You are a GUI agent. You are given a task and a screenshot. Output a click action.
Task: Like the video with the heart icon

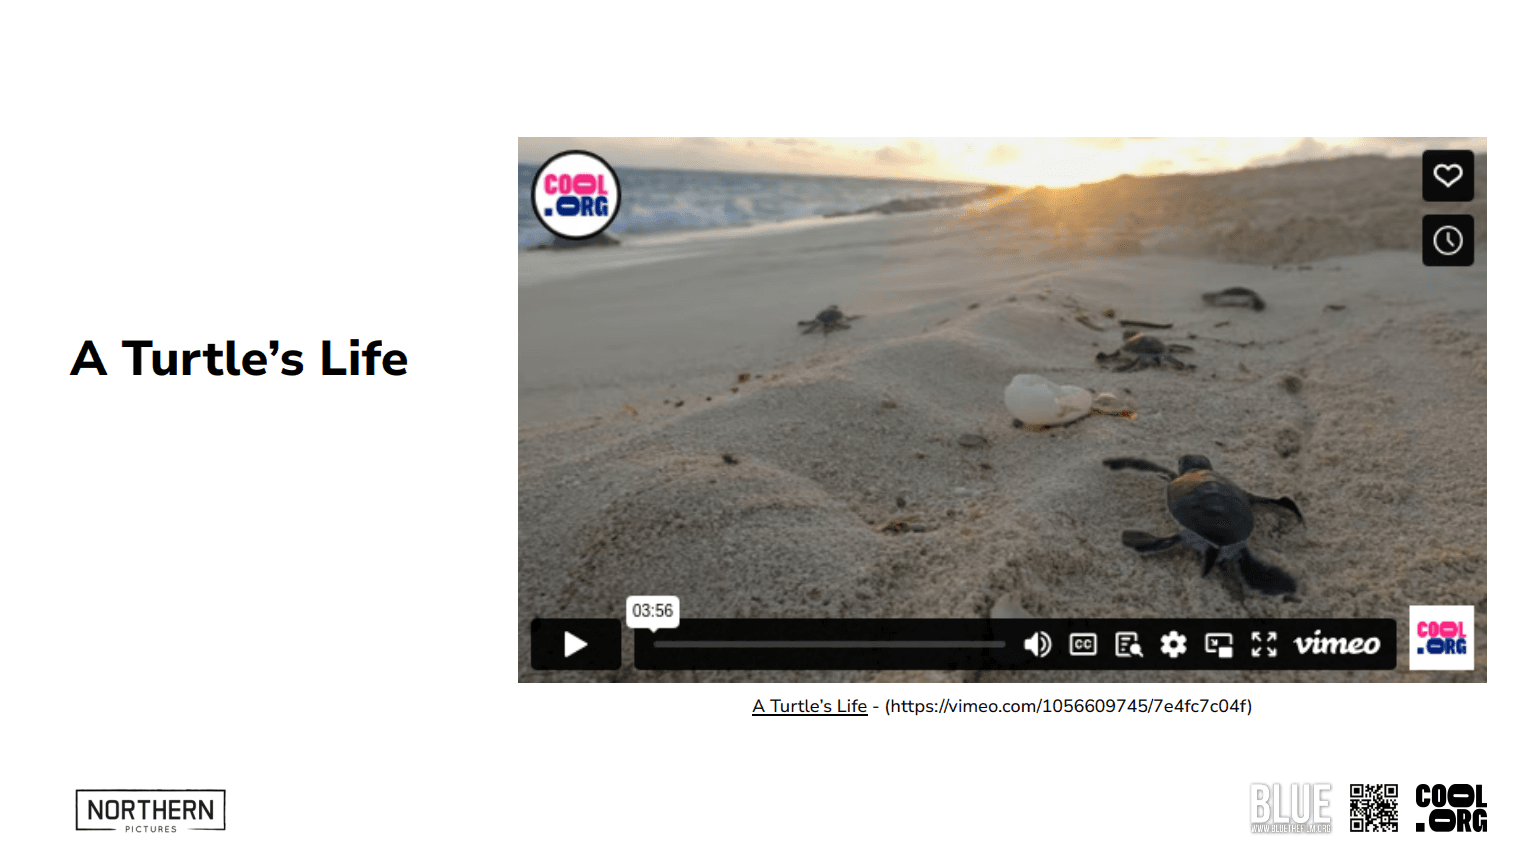1448,176
